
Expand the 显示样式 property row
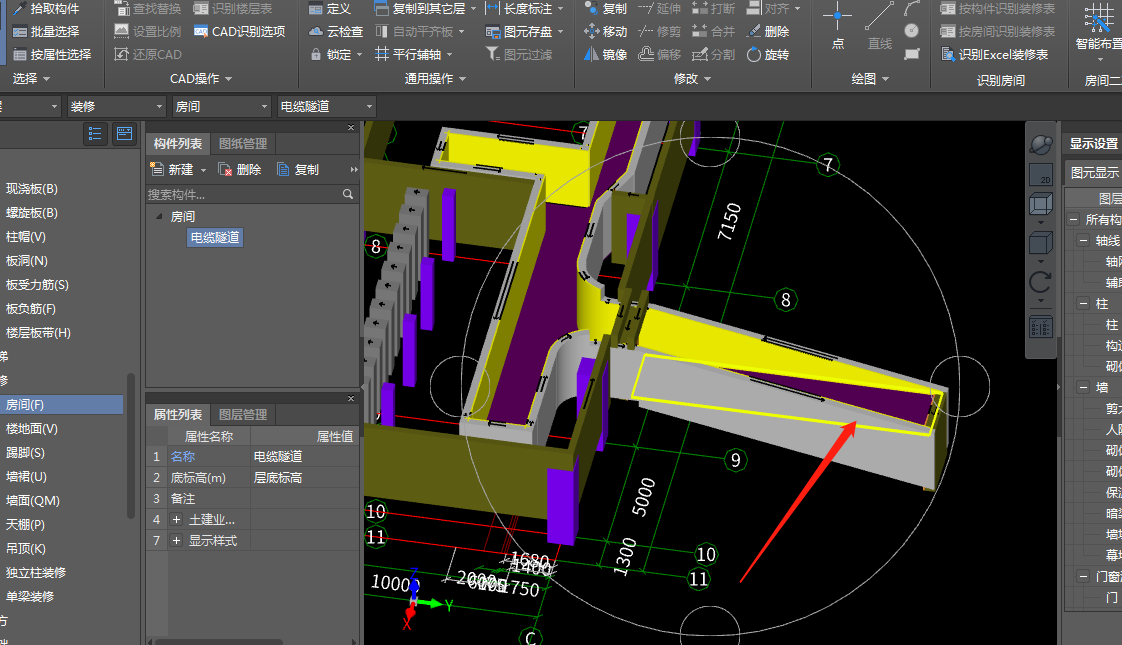(x=176, y=540)
